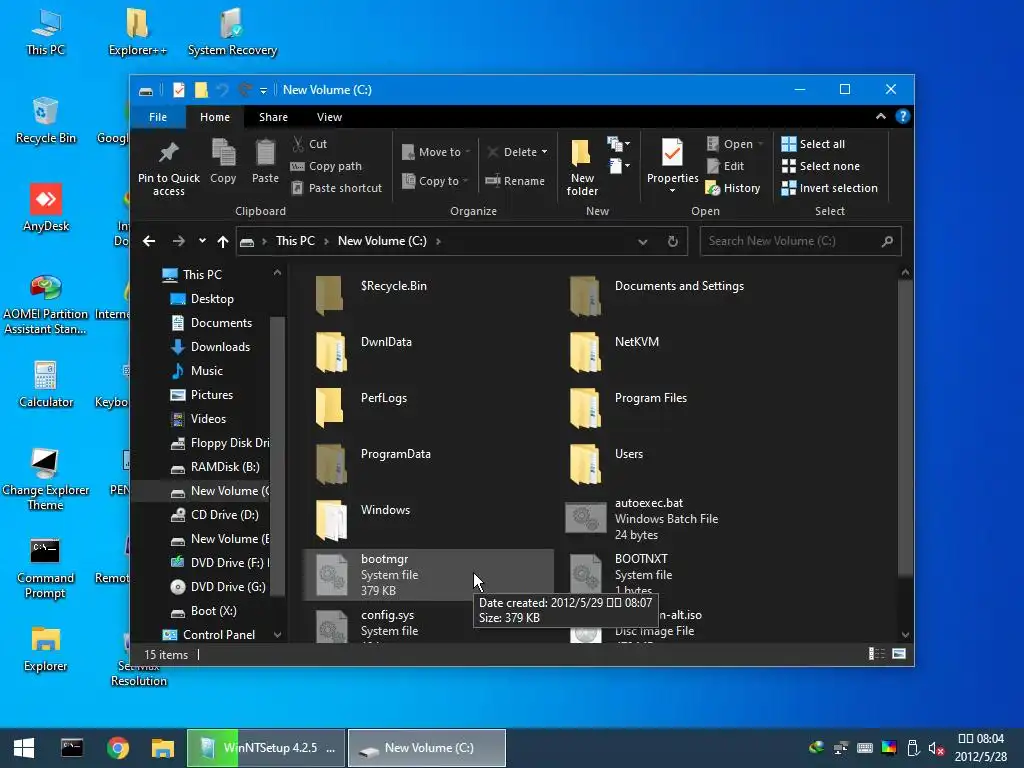The image size is (1024, 768).
Task: Click Select all in ribbon
Action: point(813,144)
